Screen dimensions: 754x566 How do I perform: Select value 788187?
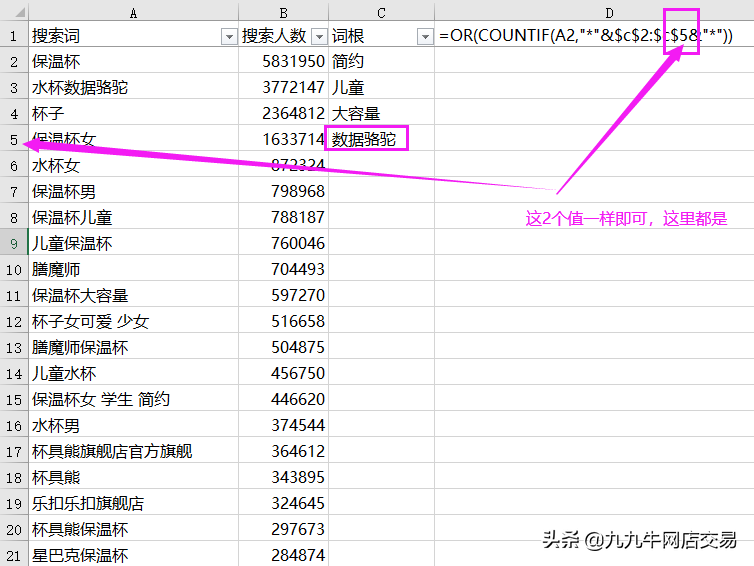point(283,217)
